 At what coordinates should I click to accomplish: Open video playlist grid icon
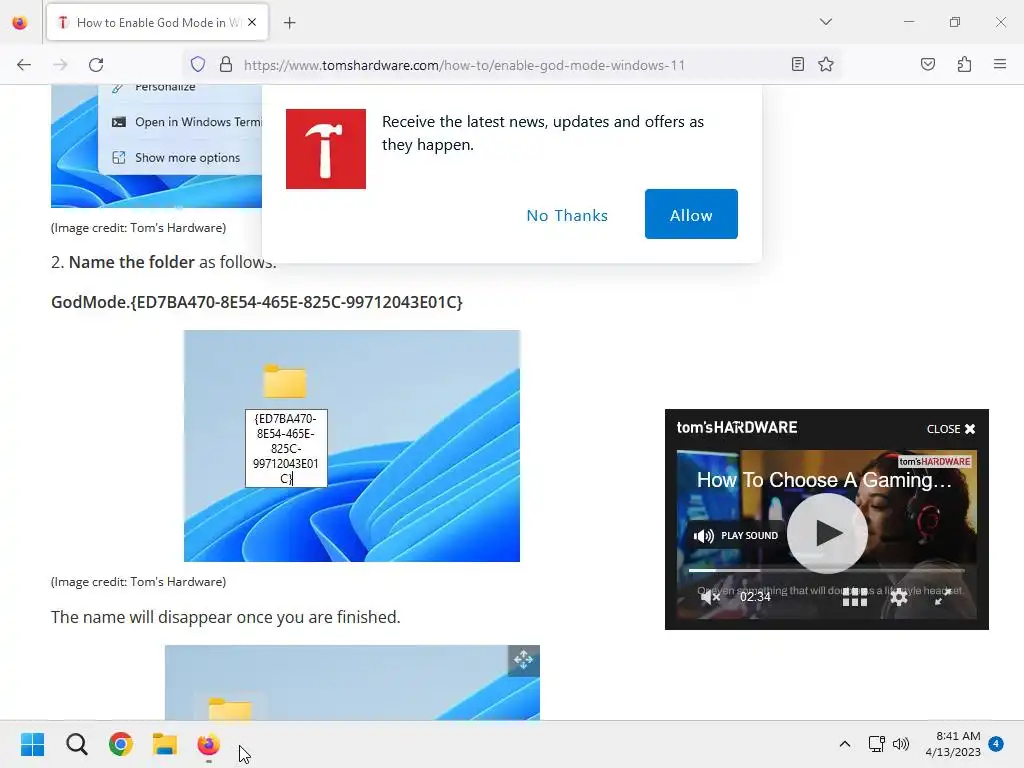click(855, 597)
